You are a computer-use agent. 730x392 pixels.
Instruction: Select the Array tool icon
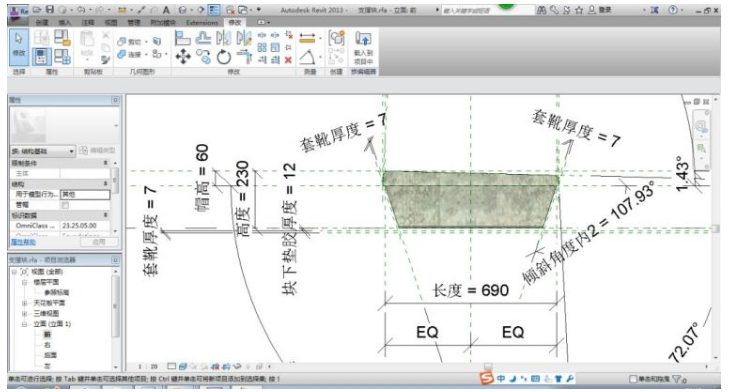pyautogui.click(x=262, y=47)
